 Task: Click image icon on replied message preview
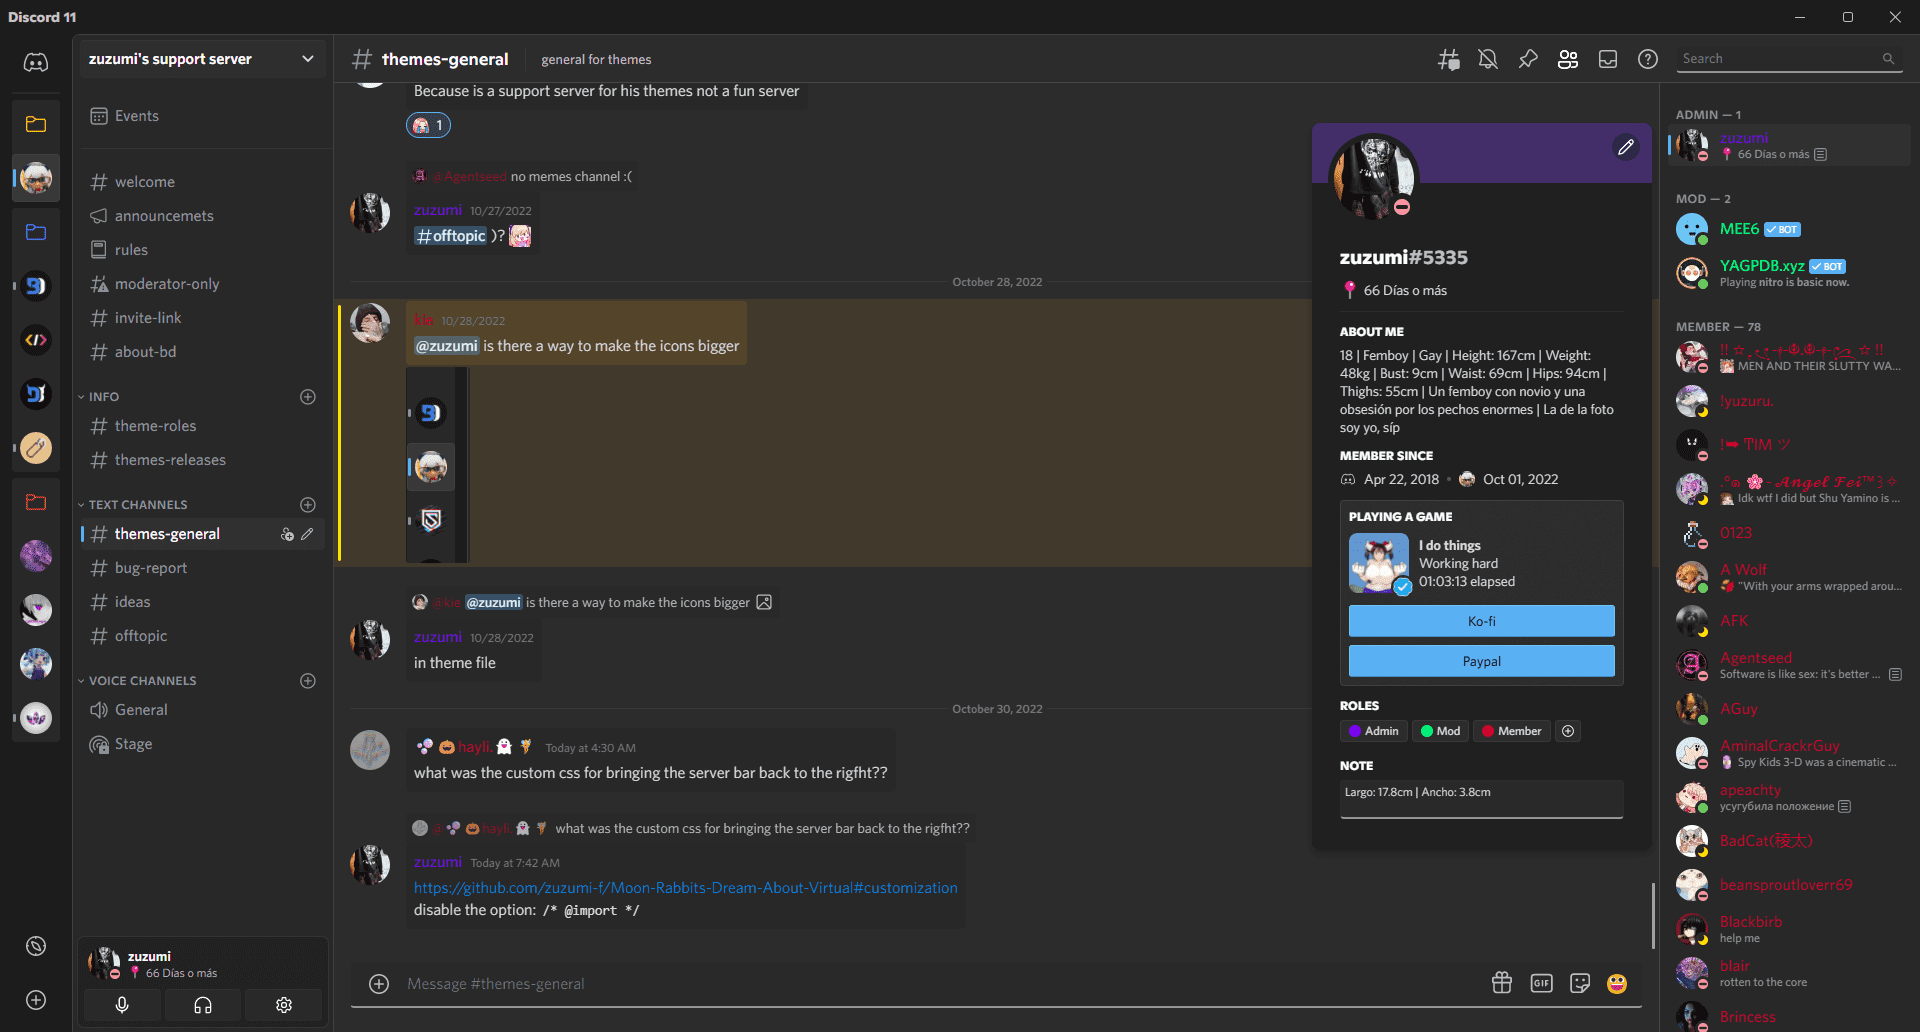coord(764,602)
